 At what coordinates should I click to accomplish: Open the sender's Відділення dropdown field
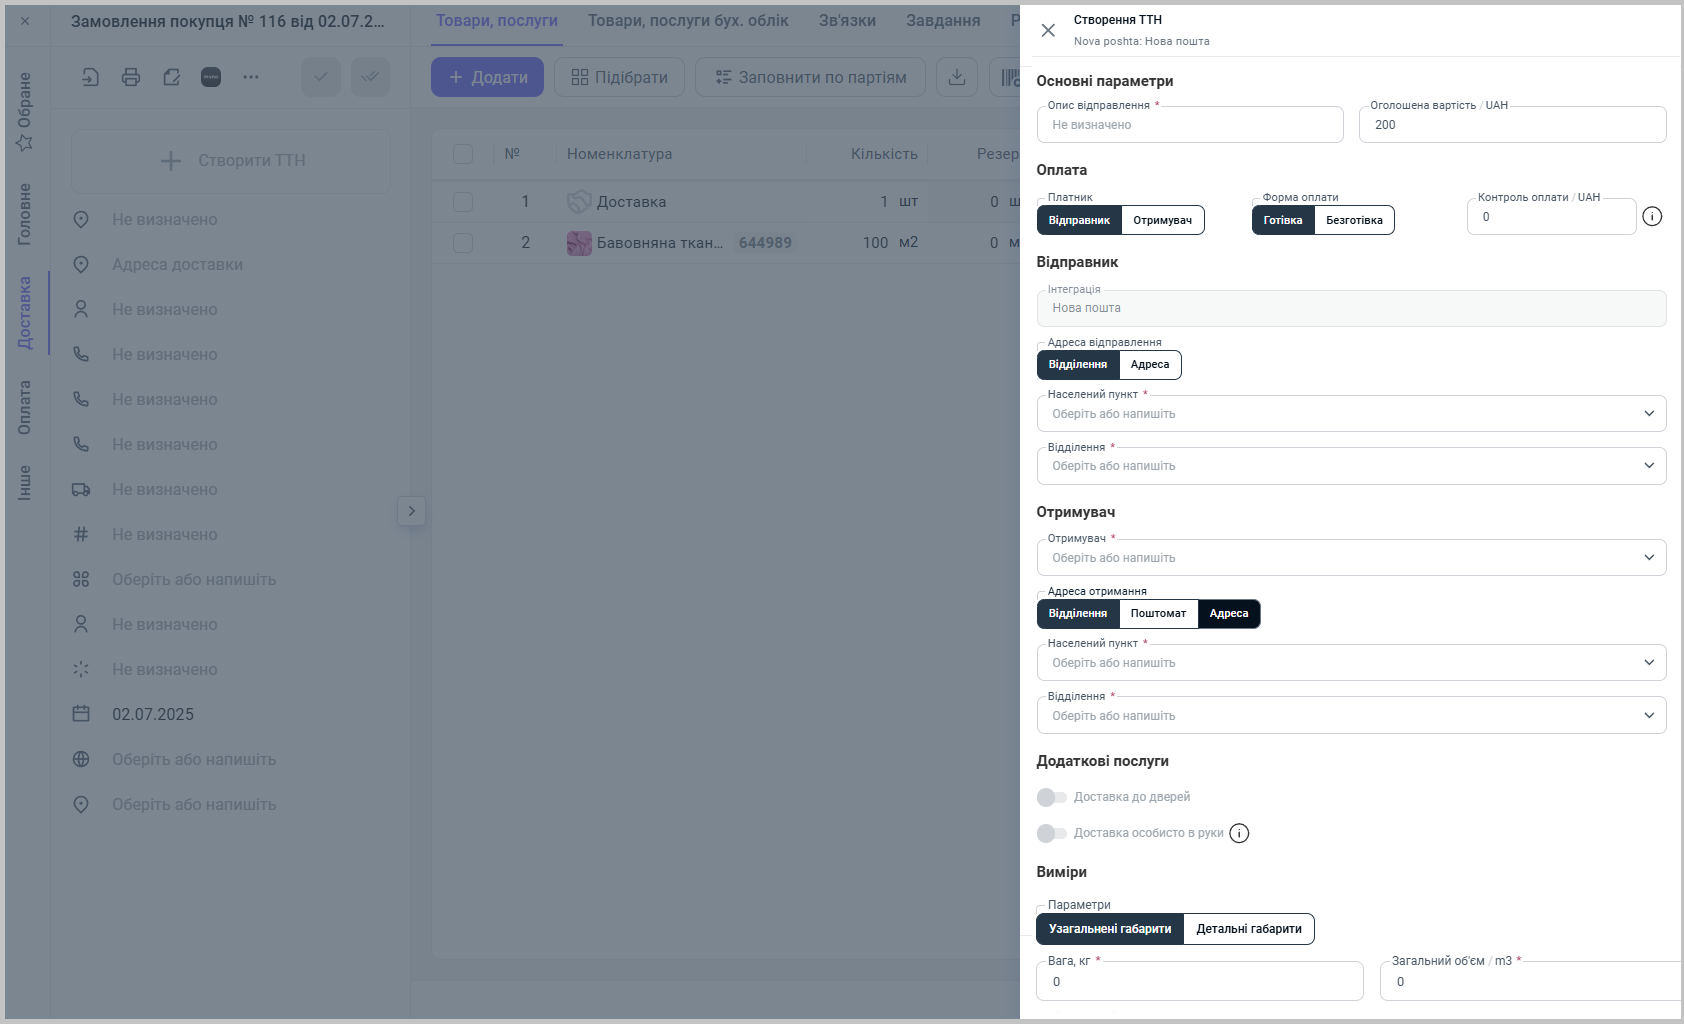pos(1351,466)
